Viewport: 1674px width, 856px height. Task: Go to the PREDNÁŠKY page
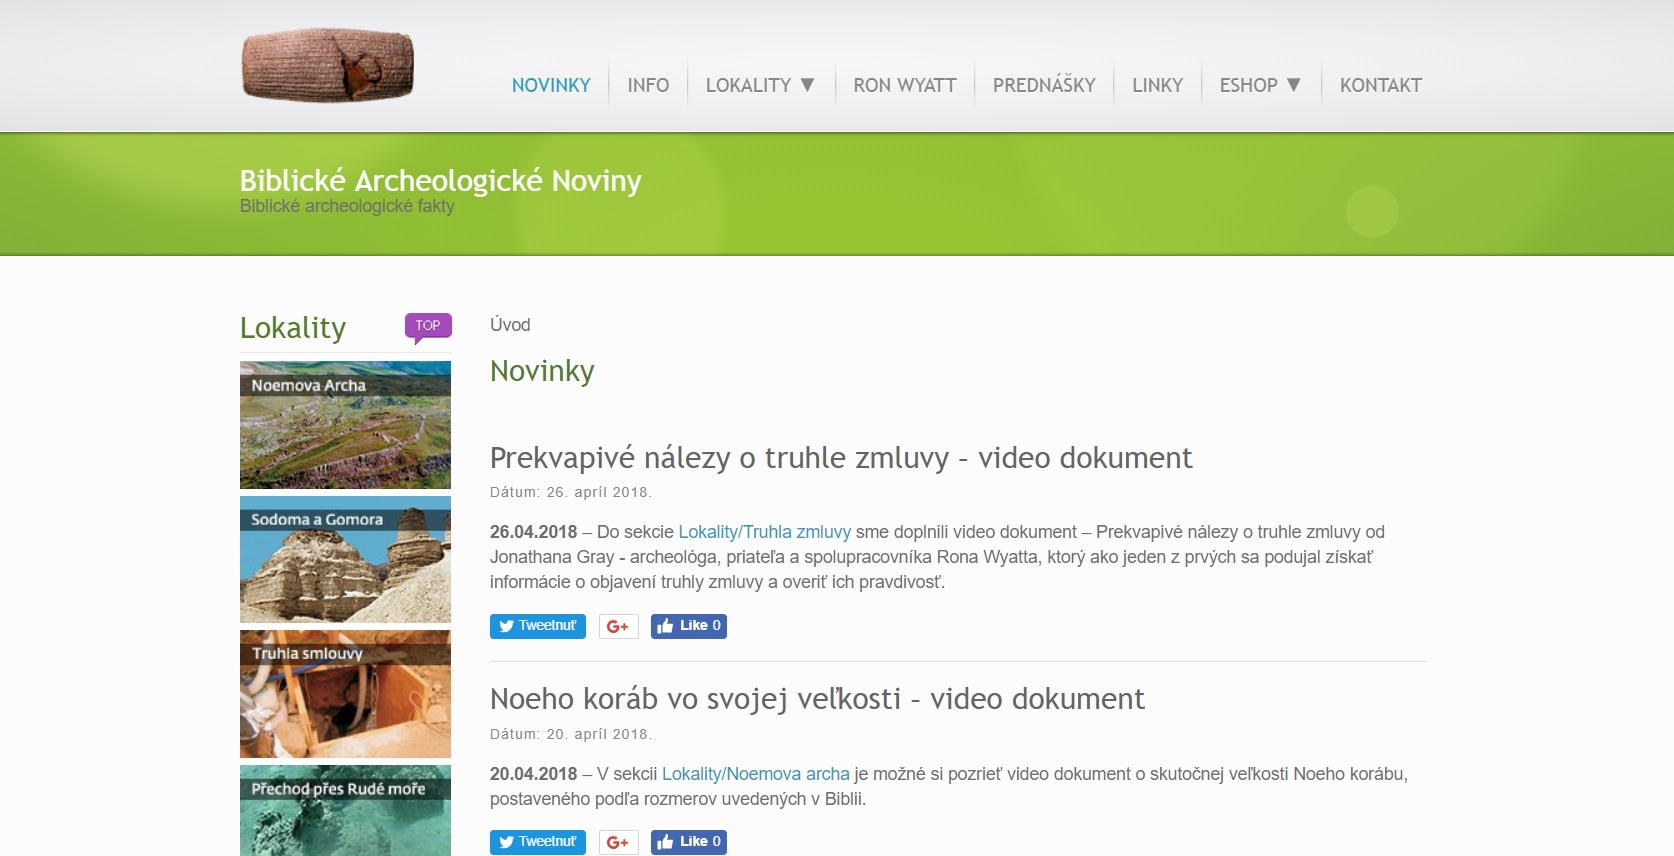point(1044,85)
